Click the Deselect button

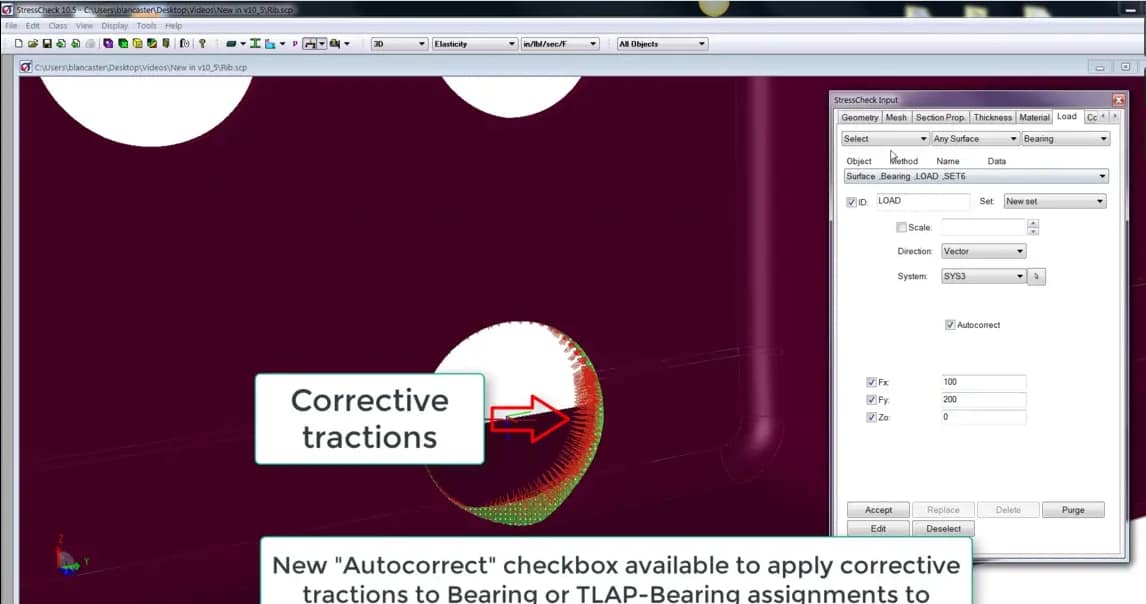(x=943, y=528)
